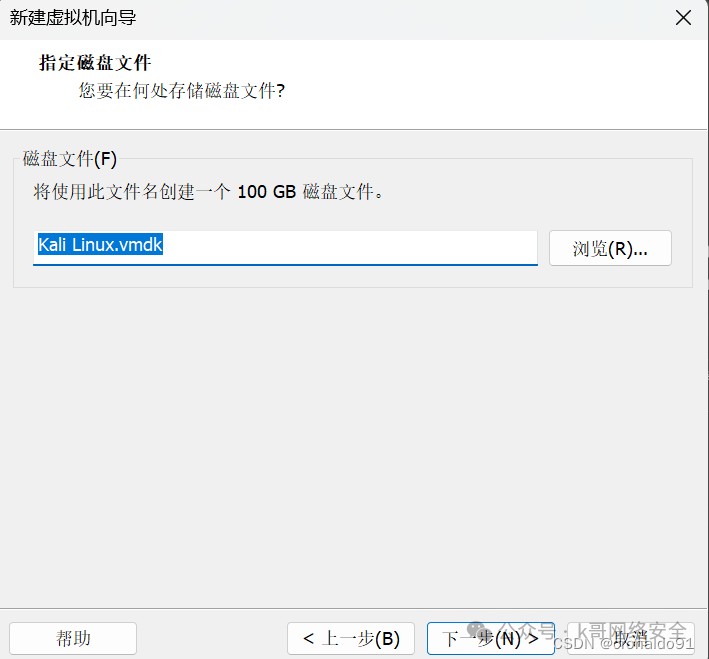Click the 您要在何处存储磁盘文件? subtitle text
The width and height of the screenshot is (709, 659).
click(x=182, y=91)
